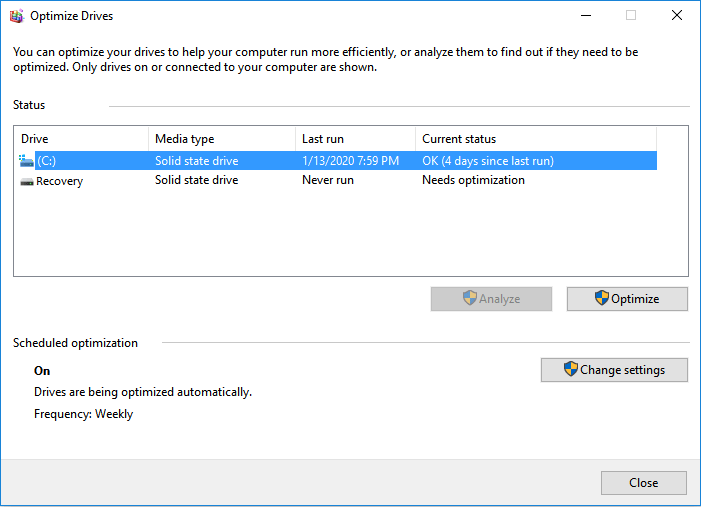This screenshot has height=507, width=701.
Task: Minimize the Optimize Drives window
Action: pyautogui.click(x=585, y=16)
